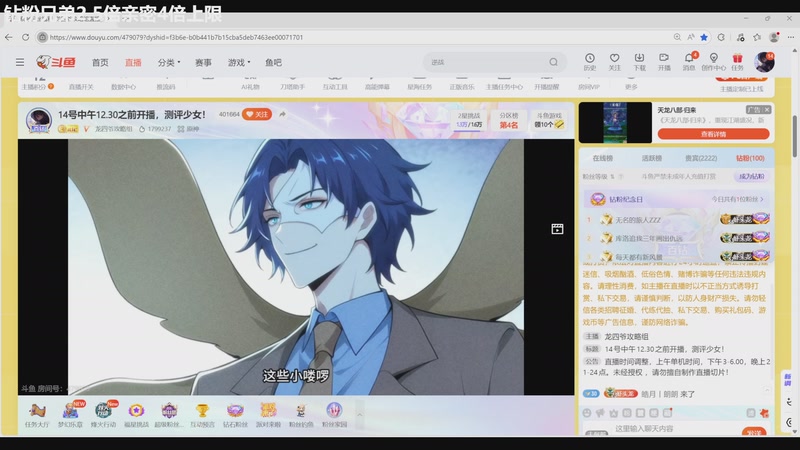Expand the 游戏 dropdown in navigation
This screenshot has height=450, width=800.
[239, 62]
